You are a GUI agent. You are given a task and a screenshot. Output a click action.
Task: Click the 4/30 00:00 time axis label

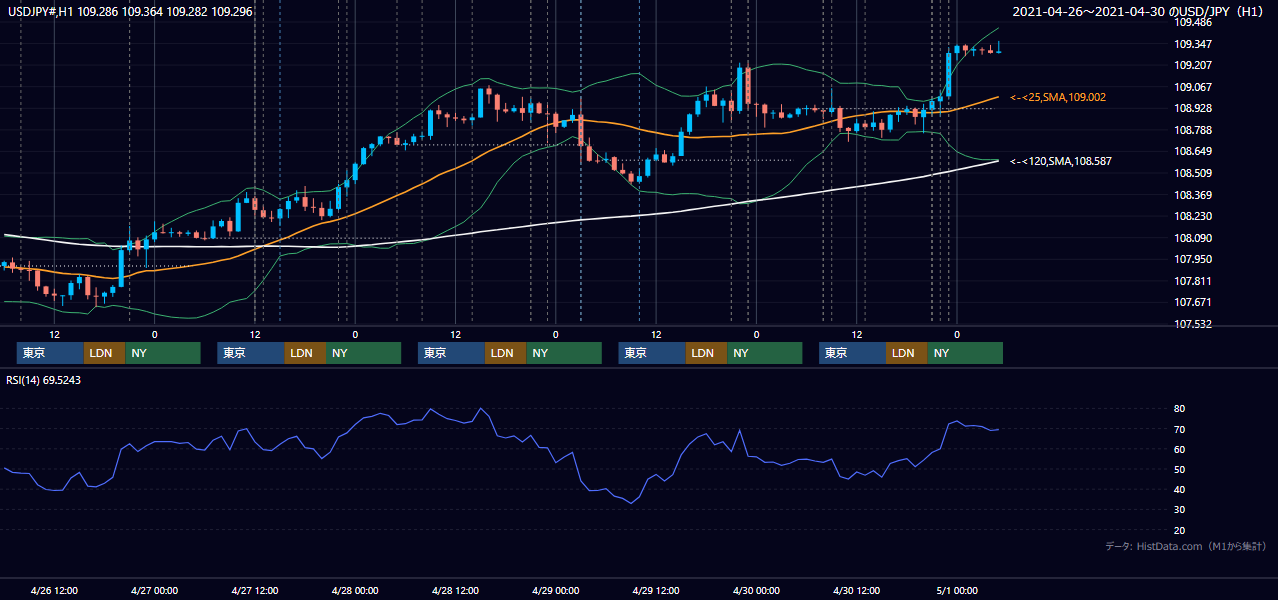(756, 590)
